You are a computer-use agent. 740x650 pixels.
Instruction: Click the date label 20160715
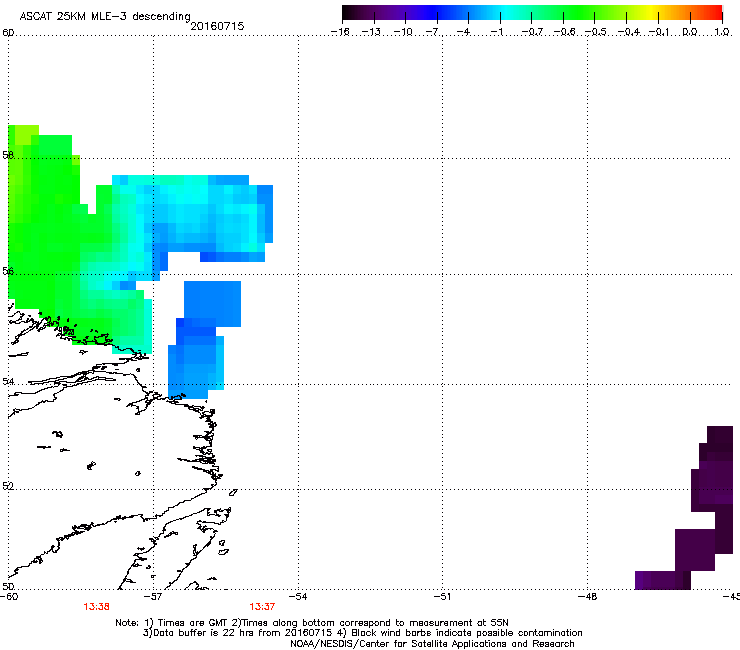[x=217, y=26]
